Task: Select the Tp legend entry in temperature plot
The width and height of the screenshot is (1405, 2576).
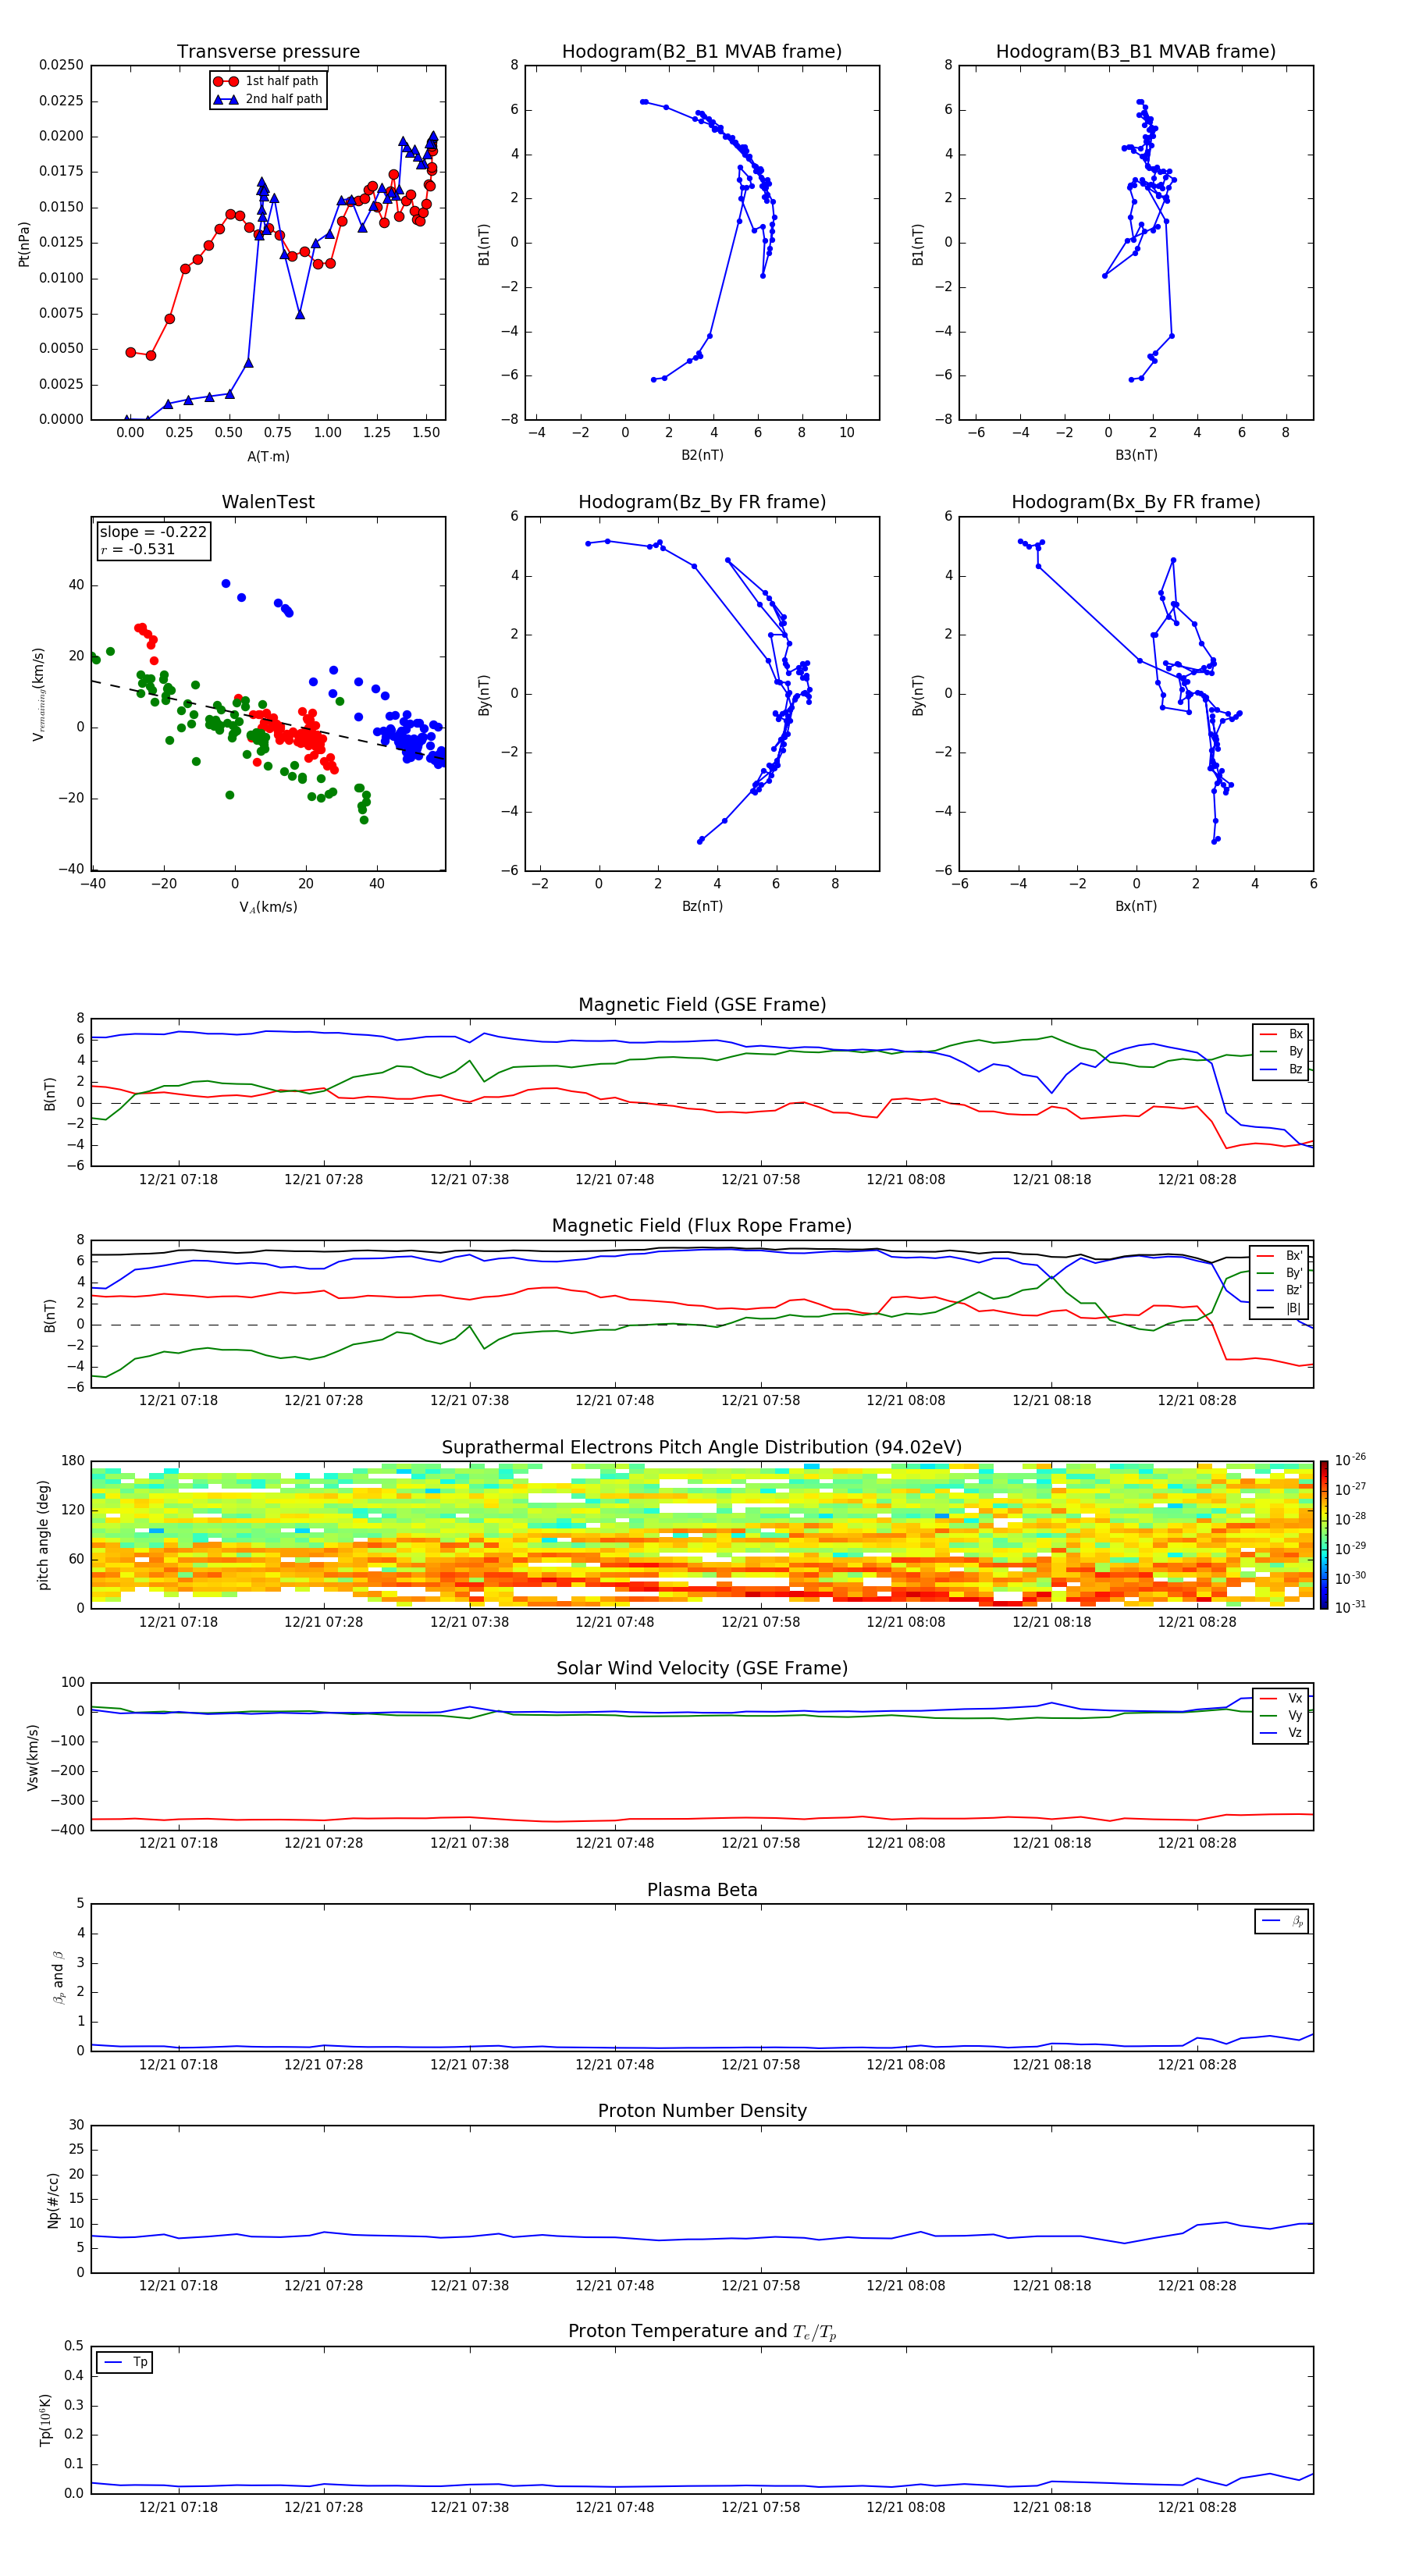Action: pyautogui.click(x=125, y=2362)
